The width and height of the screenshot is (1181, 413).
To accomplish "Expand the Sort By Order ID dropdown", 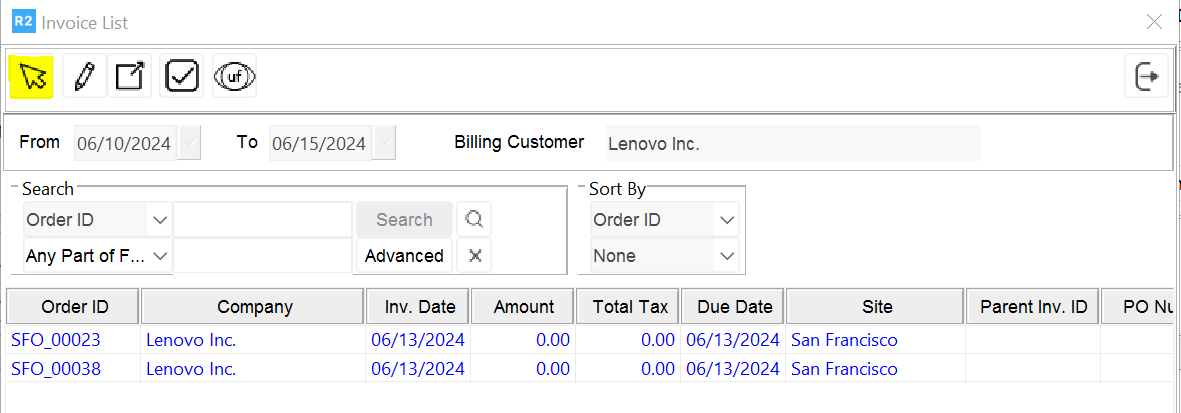I will [x=726, y=220].
